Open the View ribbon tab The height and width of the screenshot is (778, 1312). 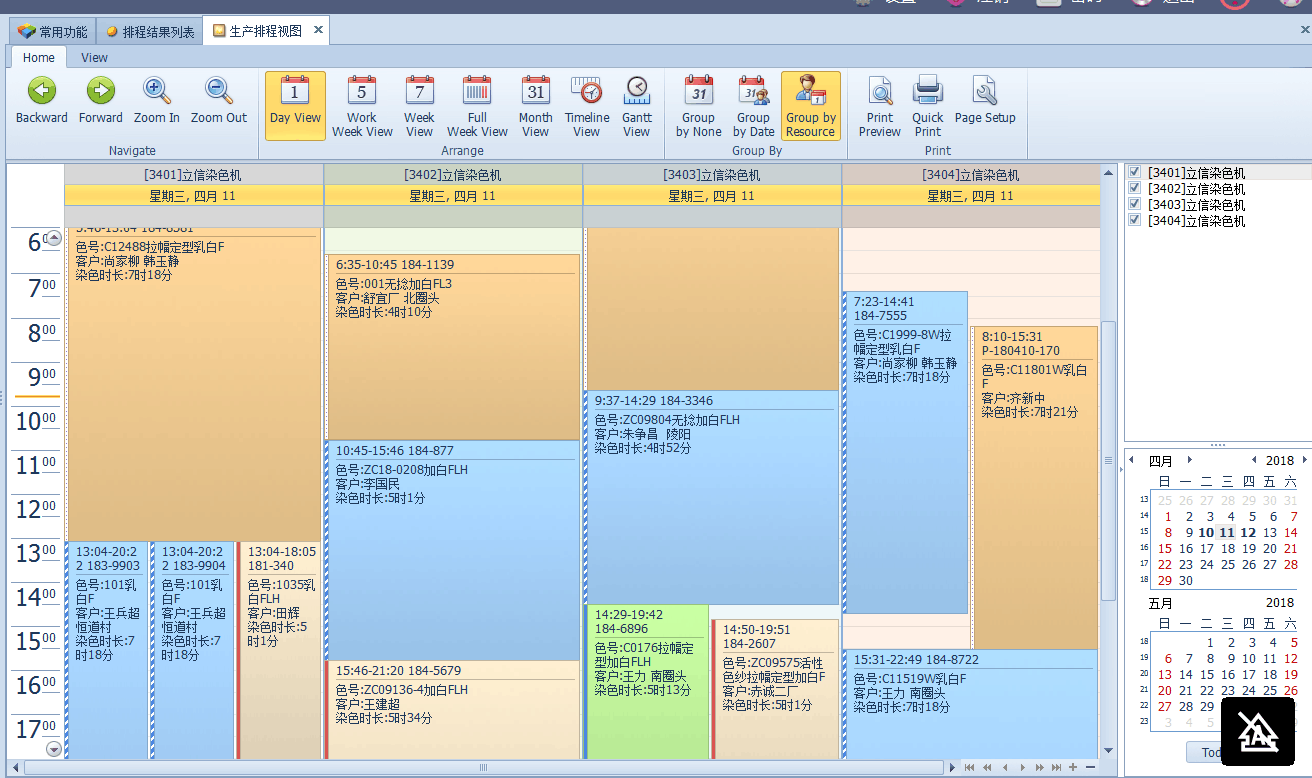click(95, 57)
